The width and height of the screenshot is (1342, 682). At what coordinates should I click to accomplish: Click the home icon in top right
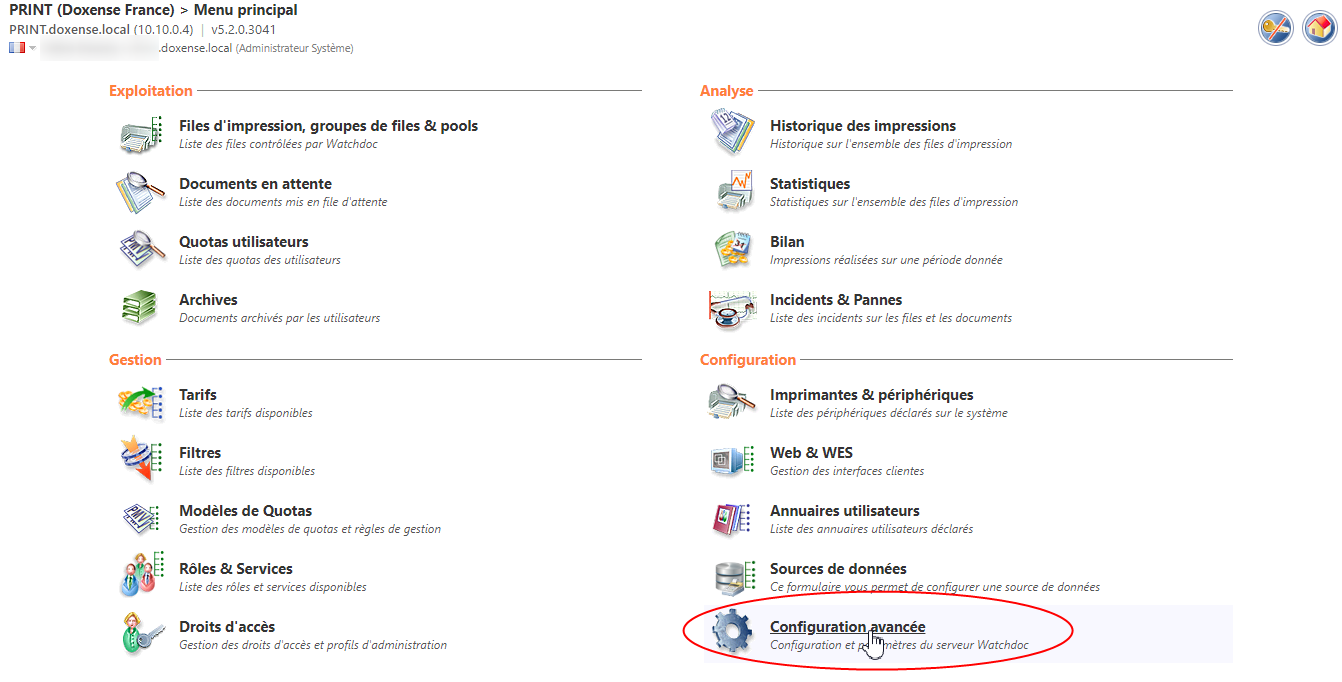tap(1319, 28)
